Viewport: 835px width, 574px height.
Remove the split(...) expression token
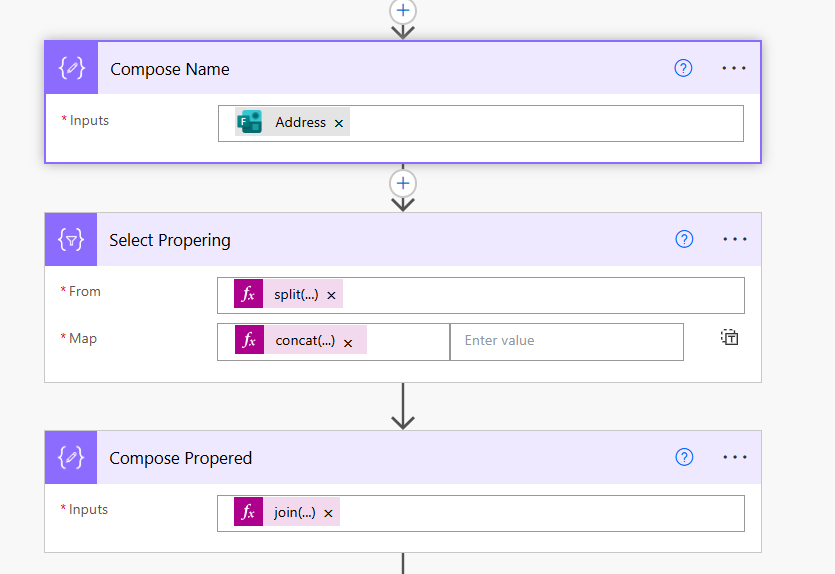click(331, 295)
